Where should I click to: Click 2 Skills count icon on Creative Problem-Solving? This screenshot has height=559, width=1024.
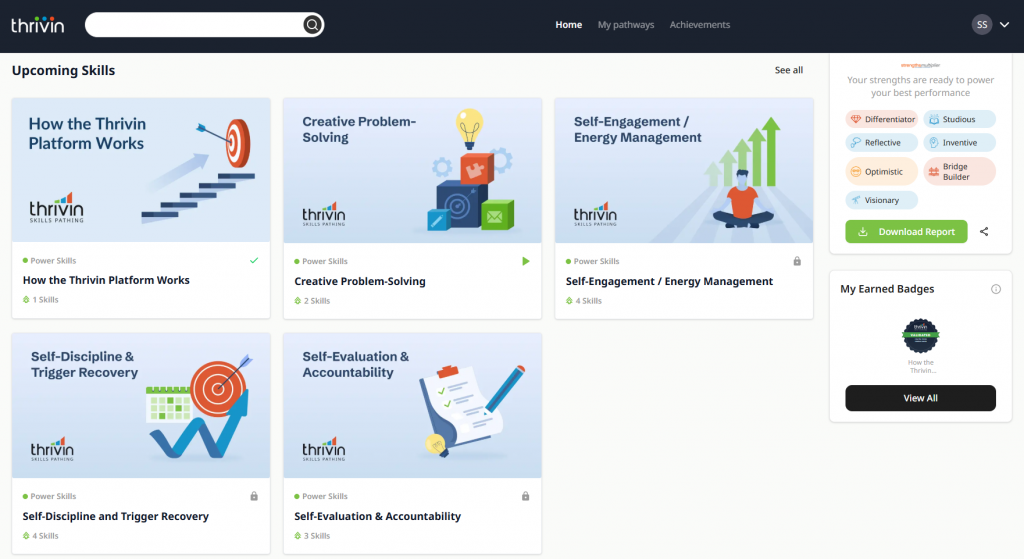[x=298, y=301]
